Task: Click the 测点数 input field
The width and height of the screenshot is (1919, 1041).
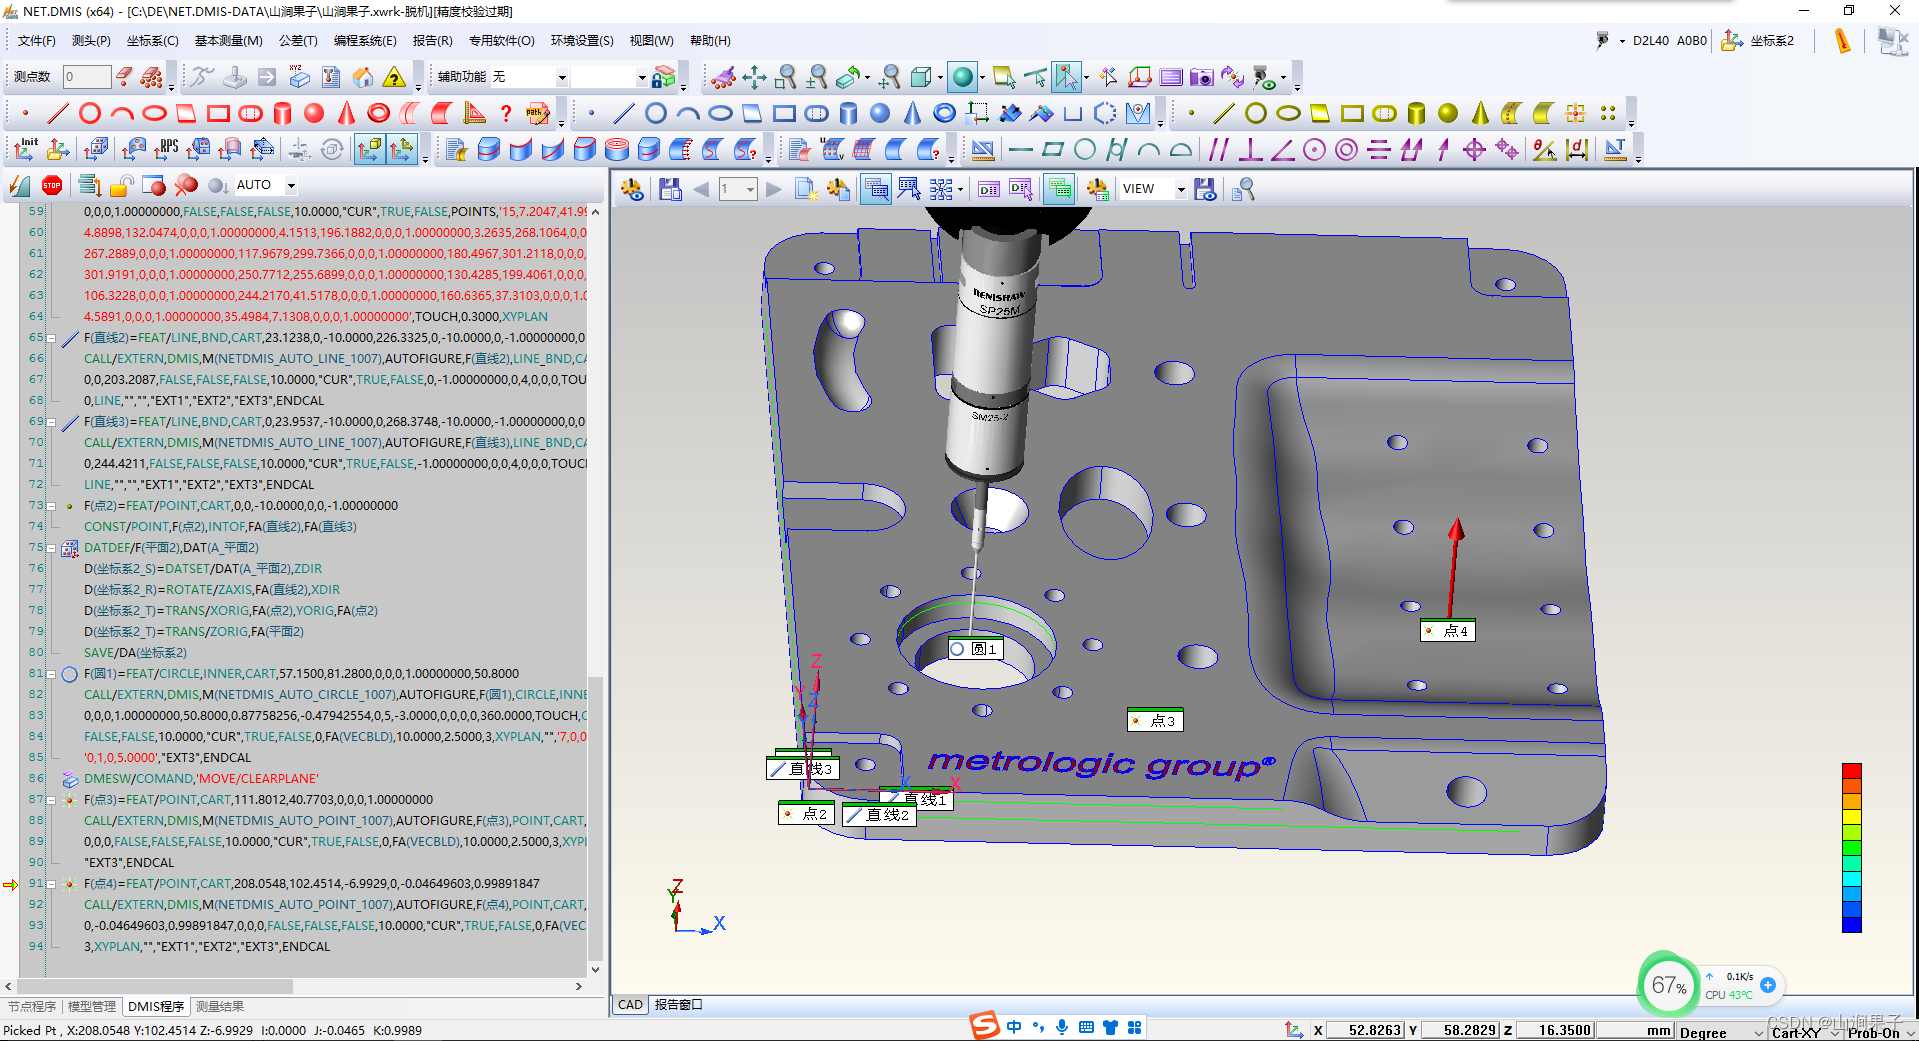Action: point(86,77)
